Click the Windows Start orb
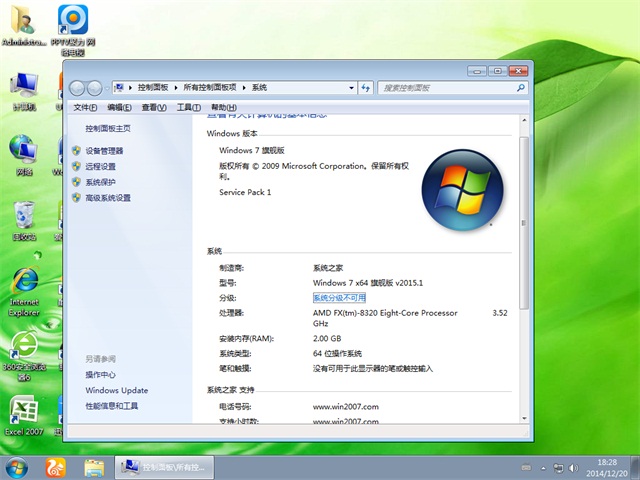The image size is (640, 480). (17, 468)
